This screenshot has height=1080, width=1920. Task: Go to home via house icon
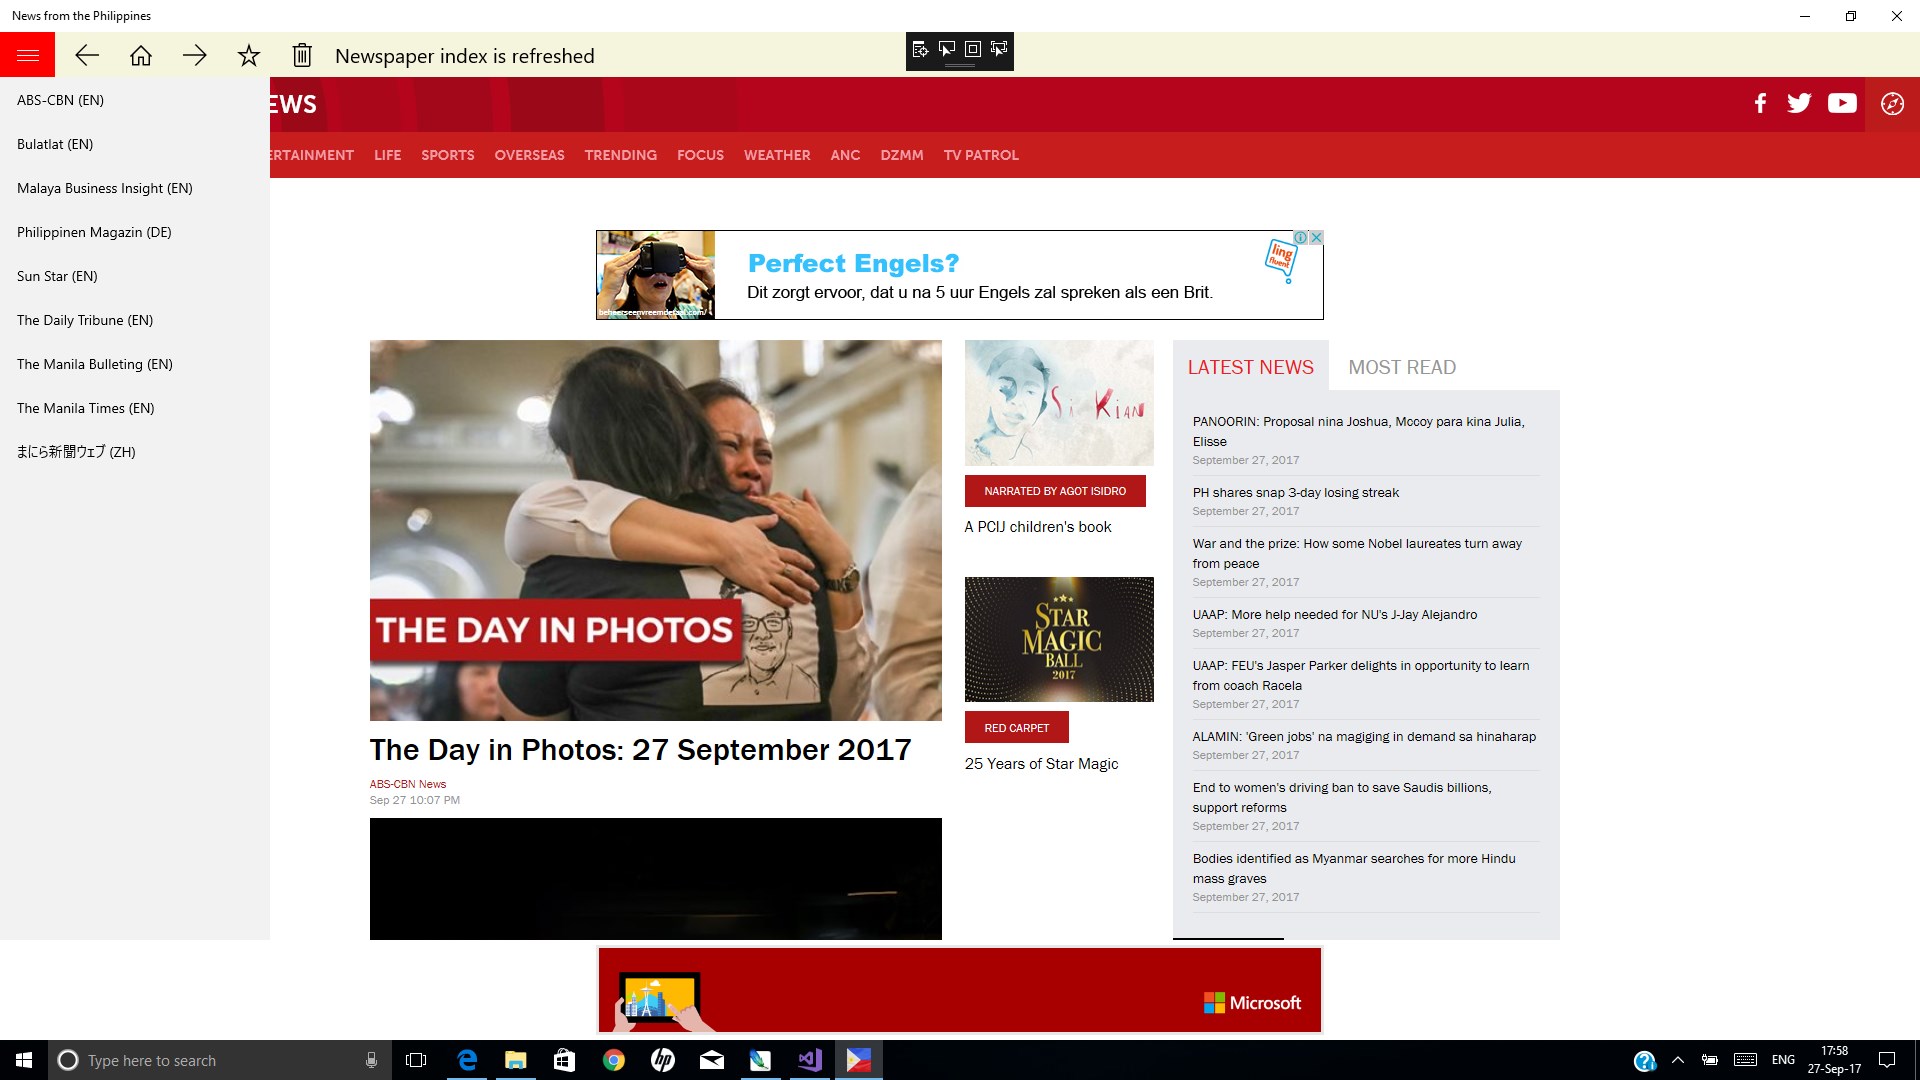pos(141,56)
